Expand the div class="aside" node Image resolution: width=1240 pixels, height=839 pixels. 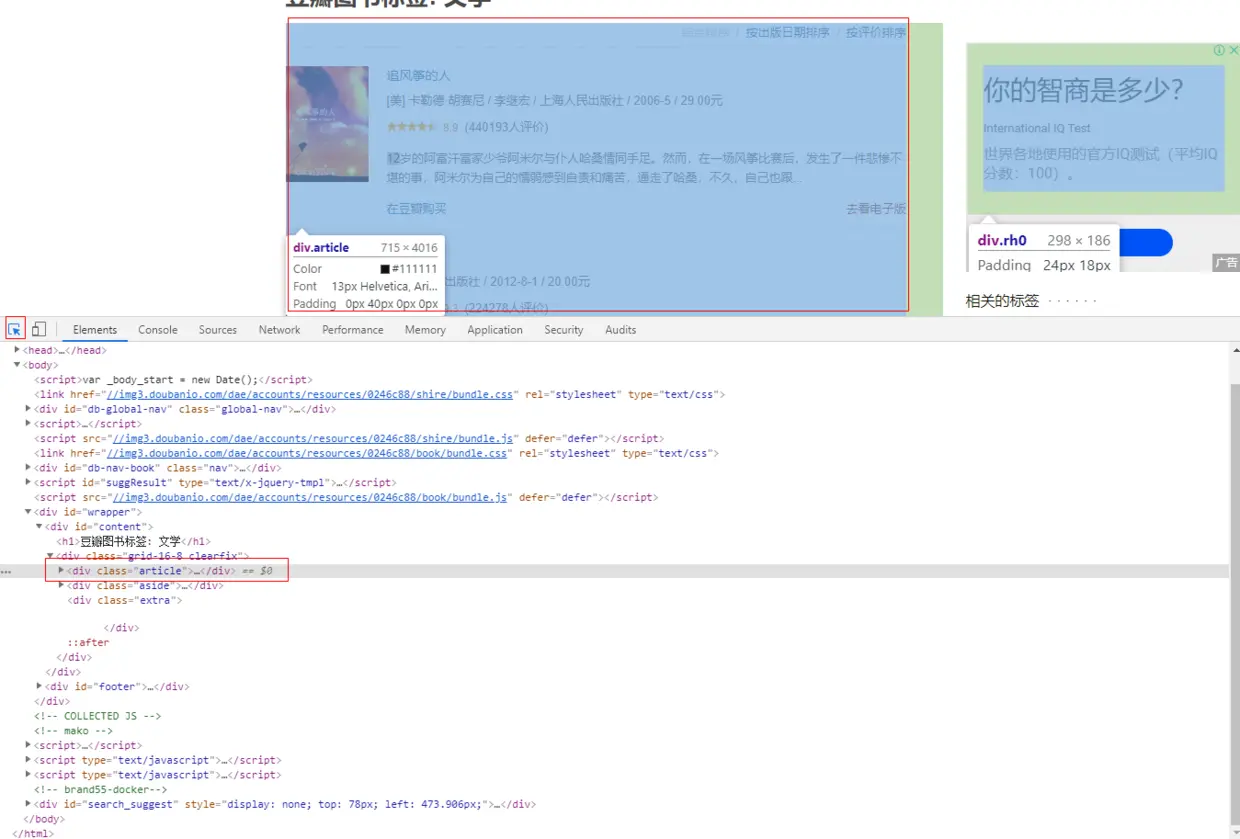coord(61,585)
